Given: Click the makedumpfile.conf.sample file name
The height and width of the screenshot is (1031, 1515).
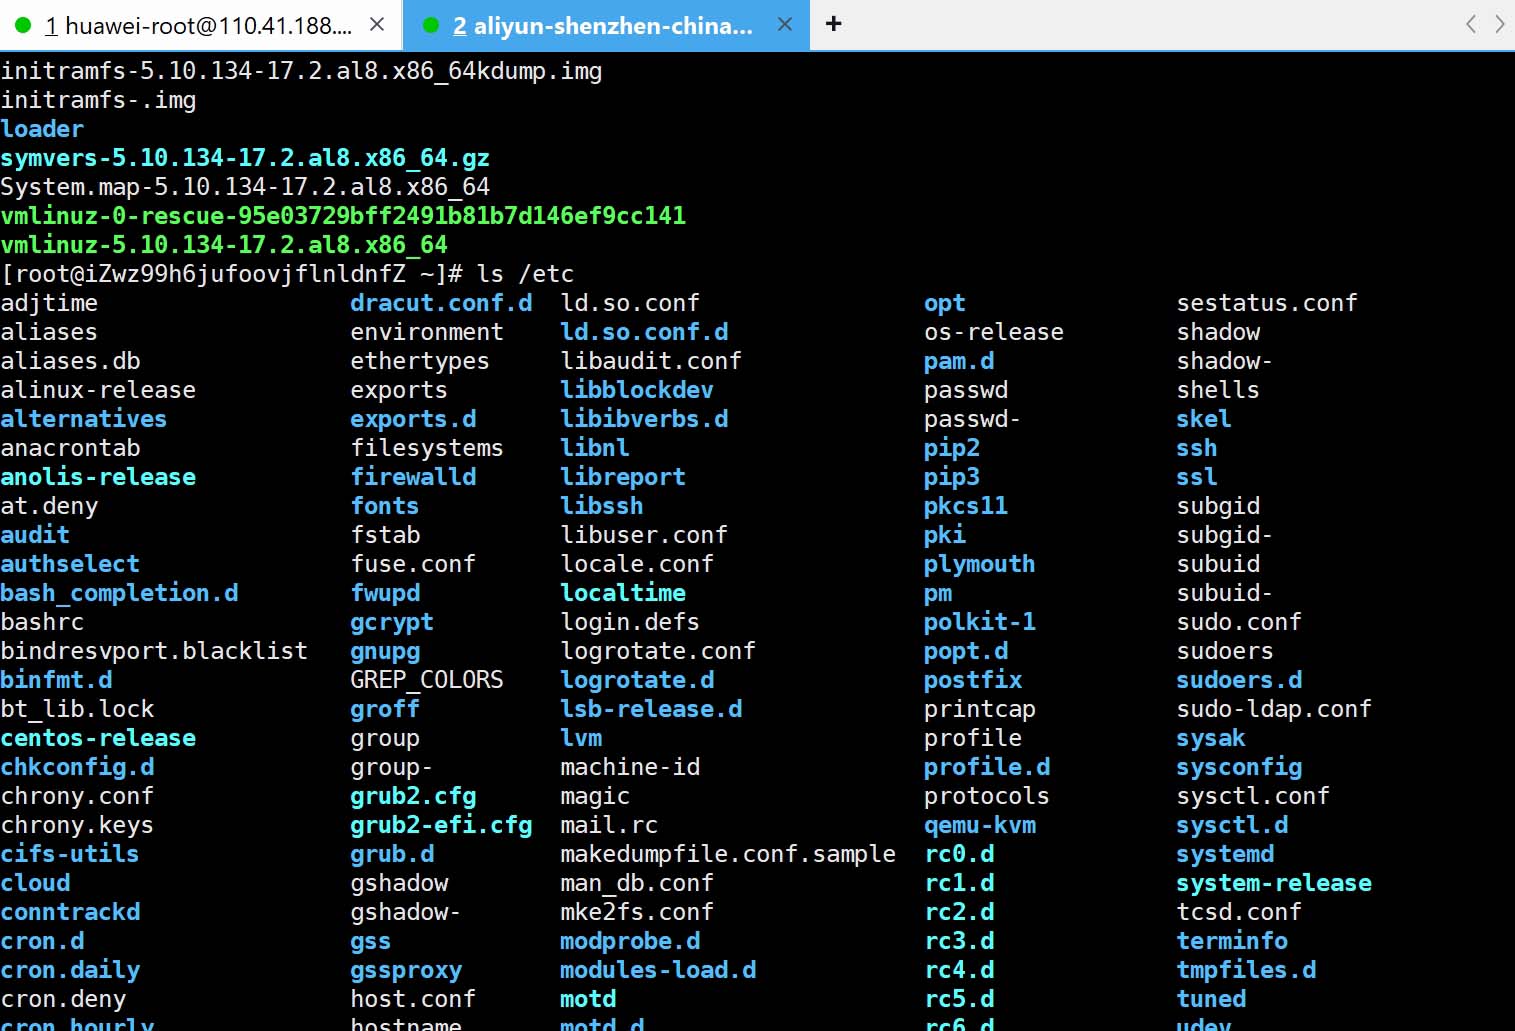Looking at the screenshot, I should tap(727, 854).
